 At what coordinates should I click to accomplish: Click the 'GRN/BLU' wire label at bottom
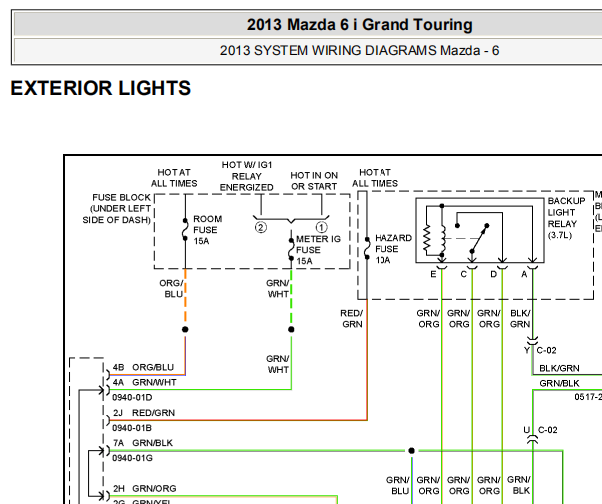398,486
